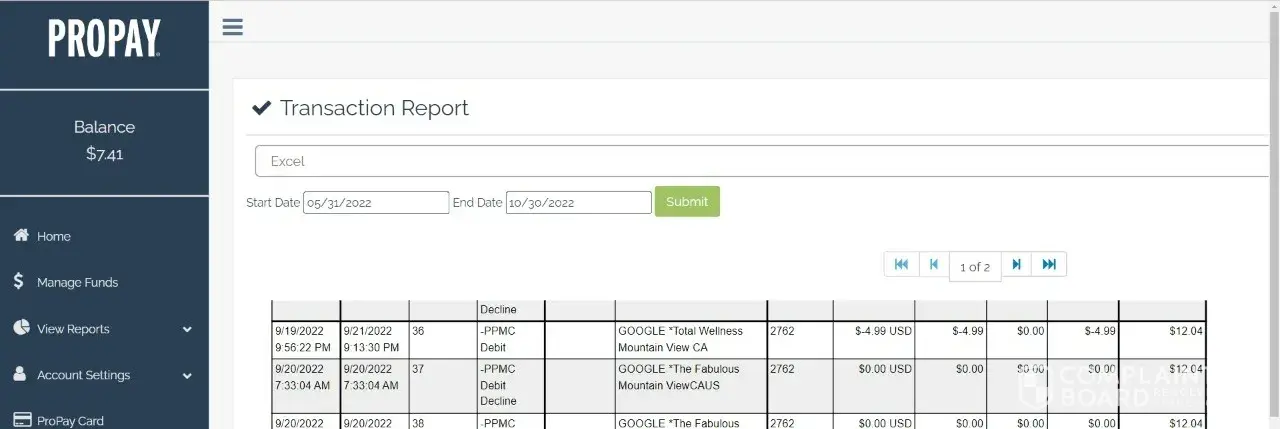The height and width of the screenshot is (429, 1280).
Task: Click the ProPay Card icon
Action: 20,420
